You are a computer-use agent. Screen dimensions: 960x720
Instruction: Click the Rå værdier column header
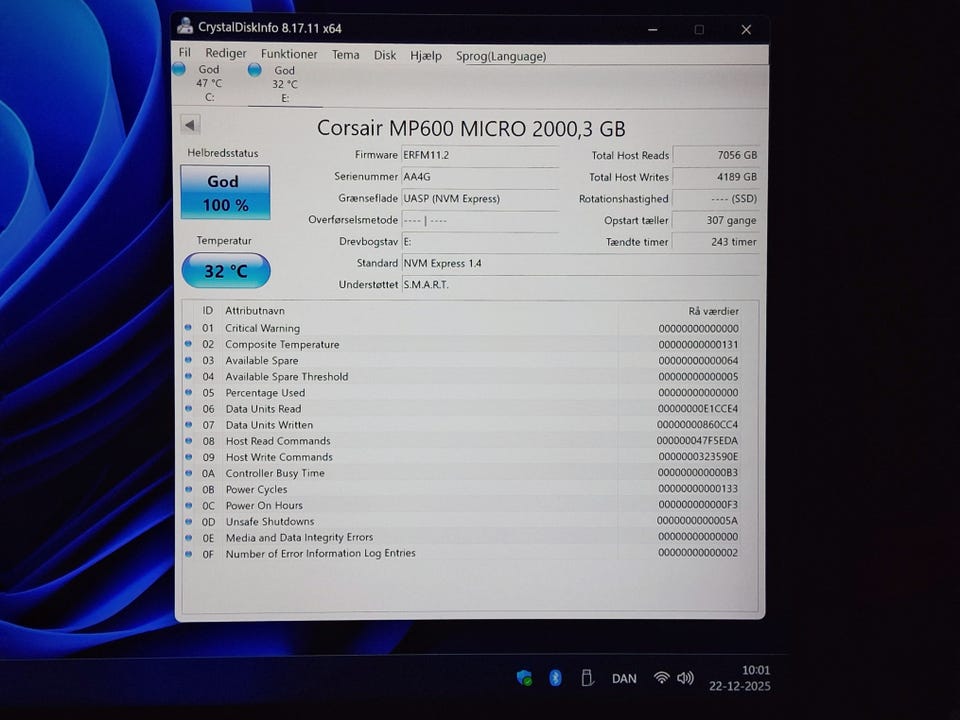coord(713,311)
